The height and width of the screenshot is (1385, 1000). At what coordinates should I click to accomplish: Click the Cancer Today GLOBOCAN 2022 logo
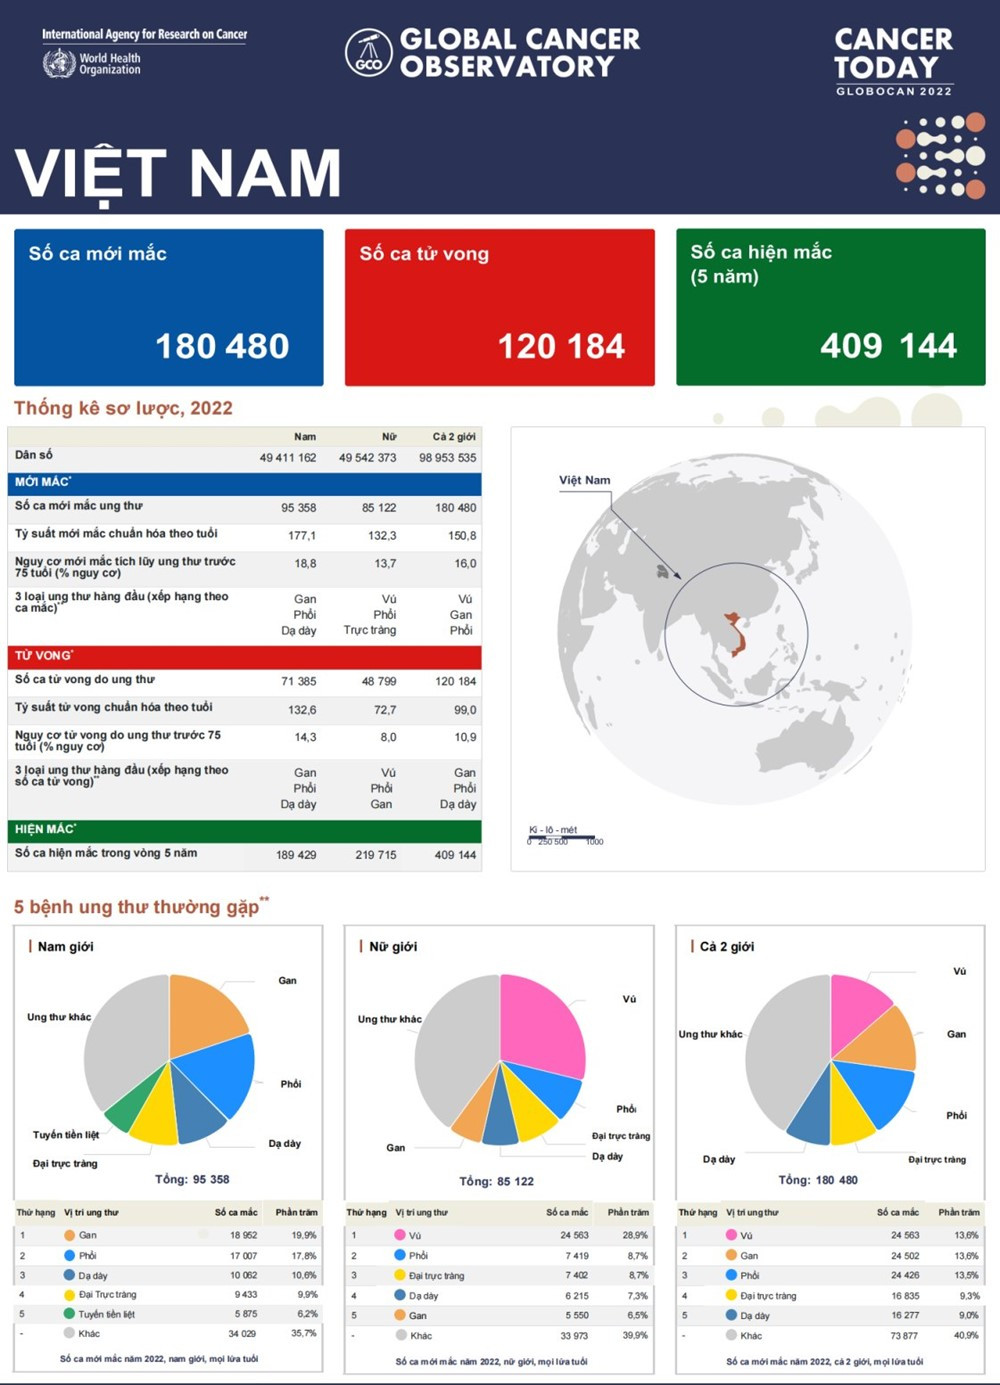click(x=893, y=62)
